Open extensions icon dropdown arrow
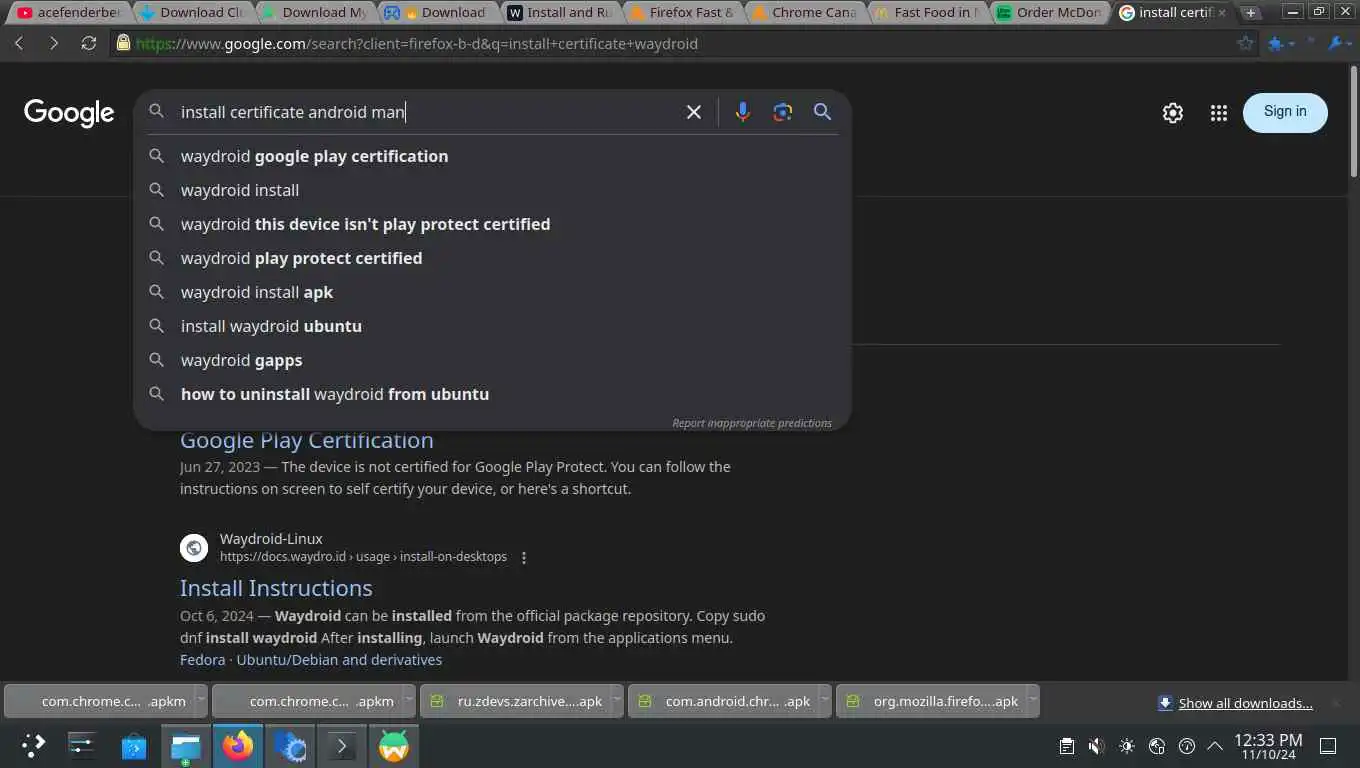1360x768 pixels. click(x=1292, y=44)
